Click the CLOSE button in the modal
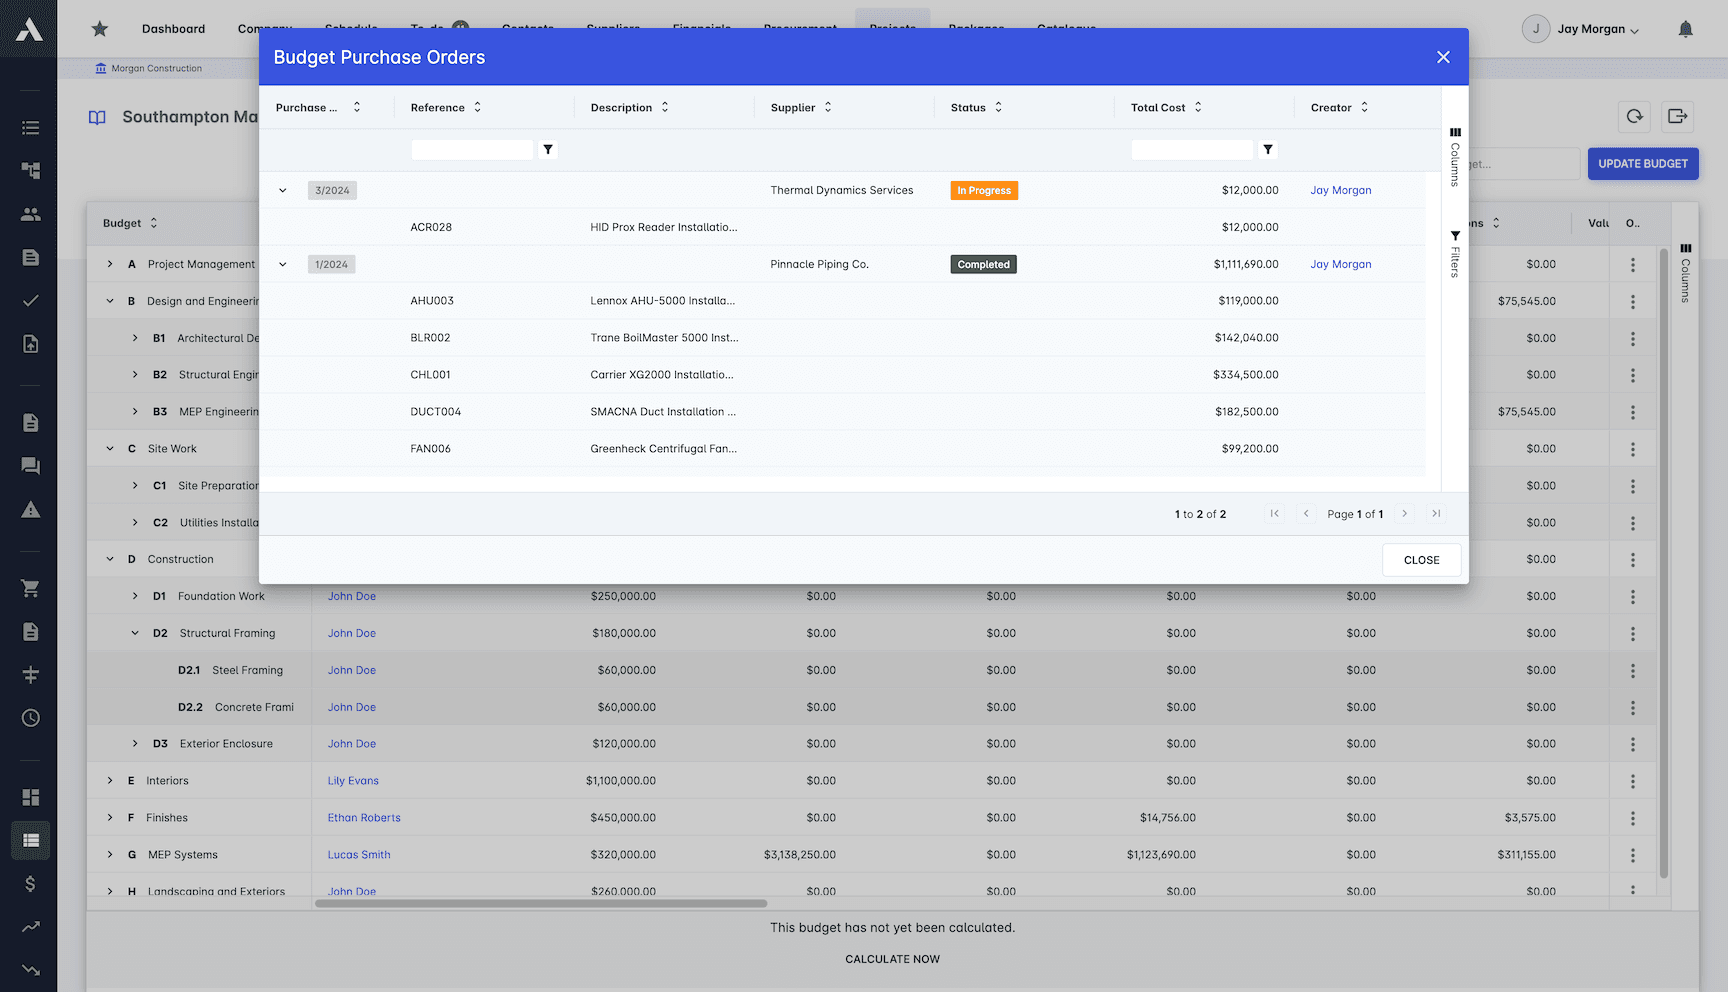 coord(1421,559)
